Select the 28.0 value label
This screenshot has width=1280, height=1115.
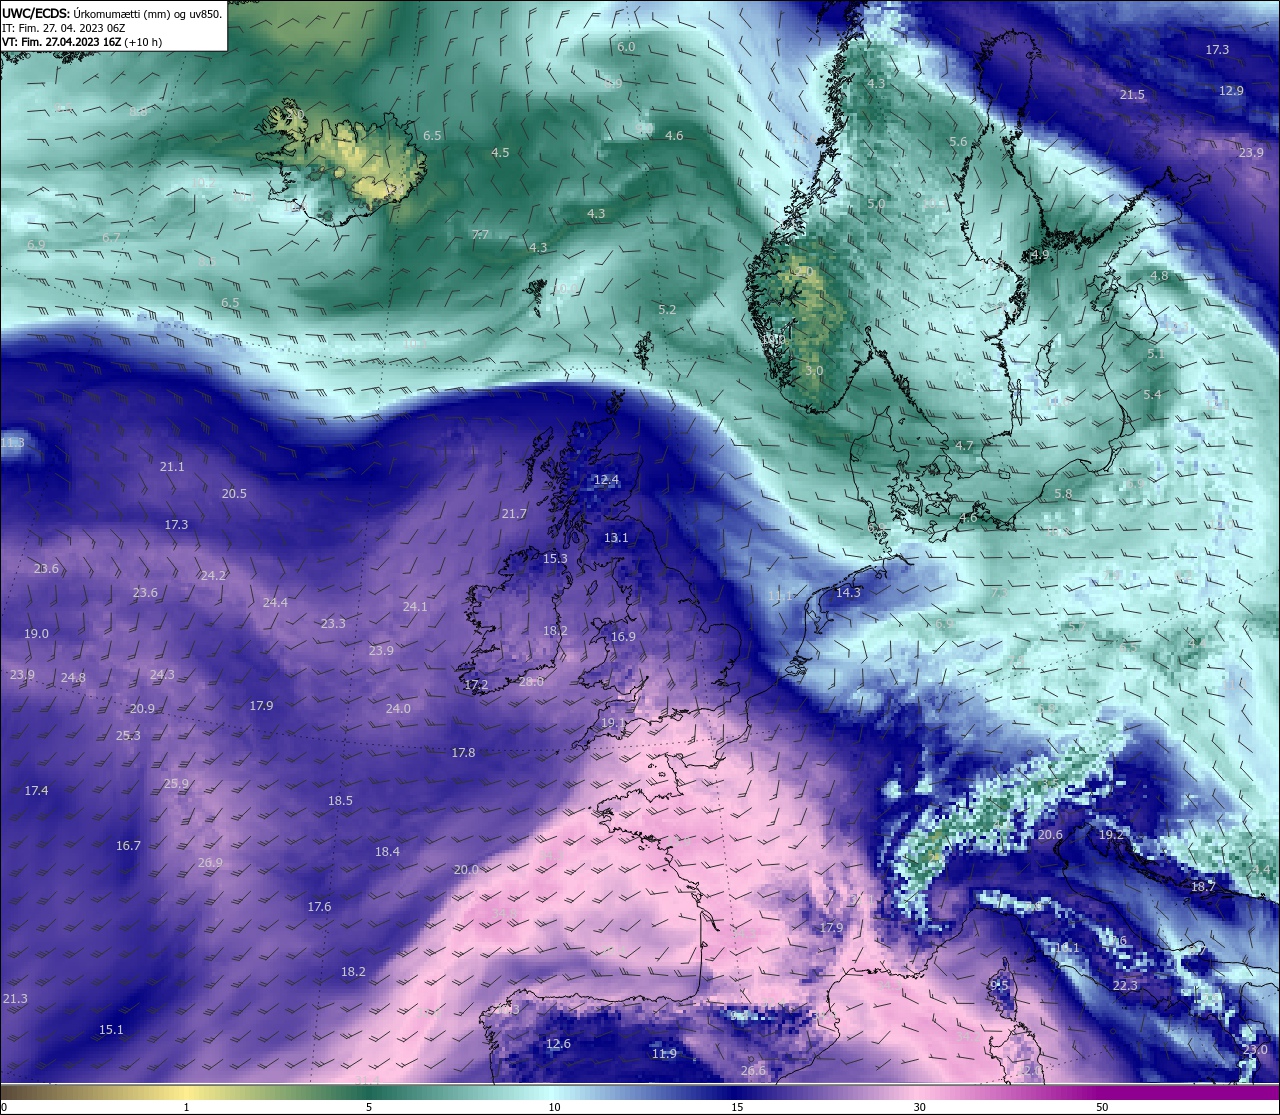(x=531, y=681)
